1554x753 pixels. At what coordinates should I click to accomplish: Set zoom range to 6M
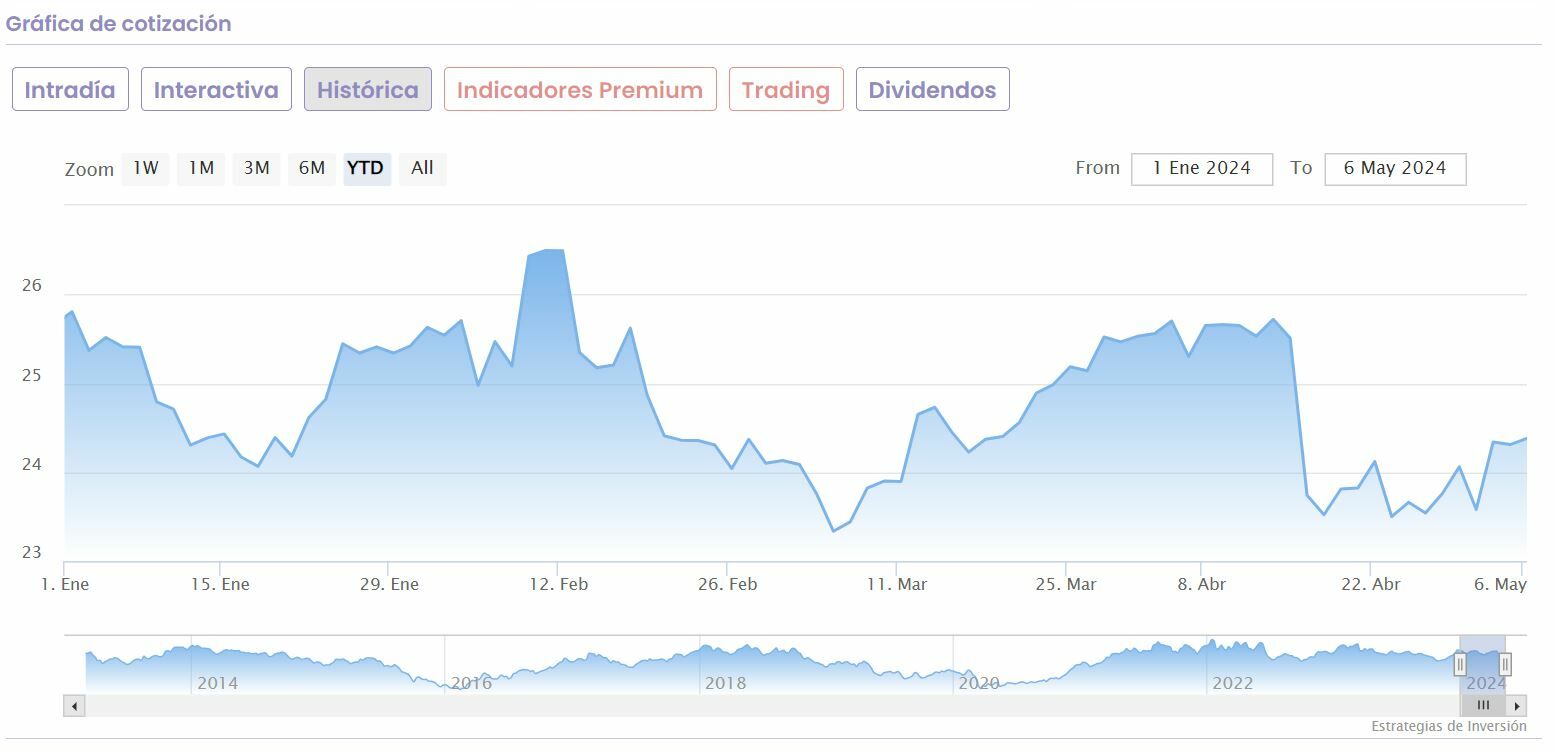click(312, 169)
